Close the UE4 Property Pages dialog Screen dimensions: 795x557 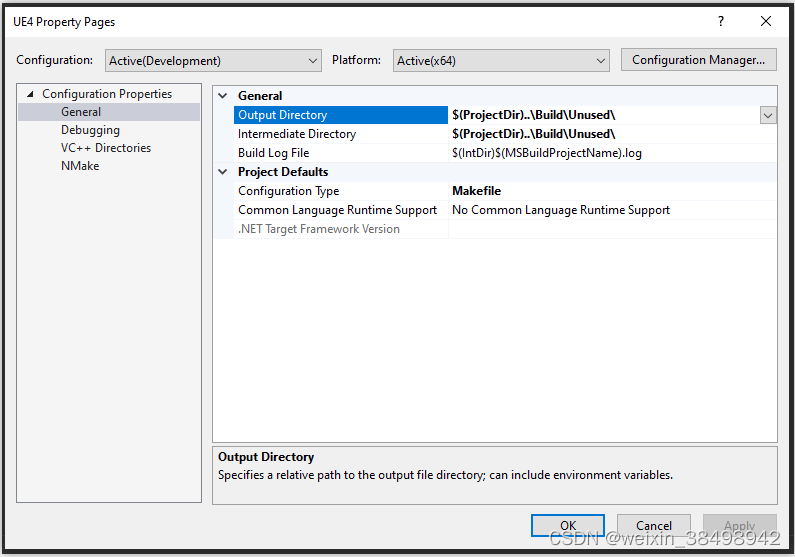point(766,21)
